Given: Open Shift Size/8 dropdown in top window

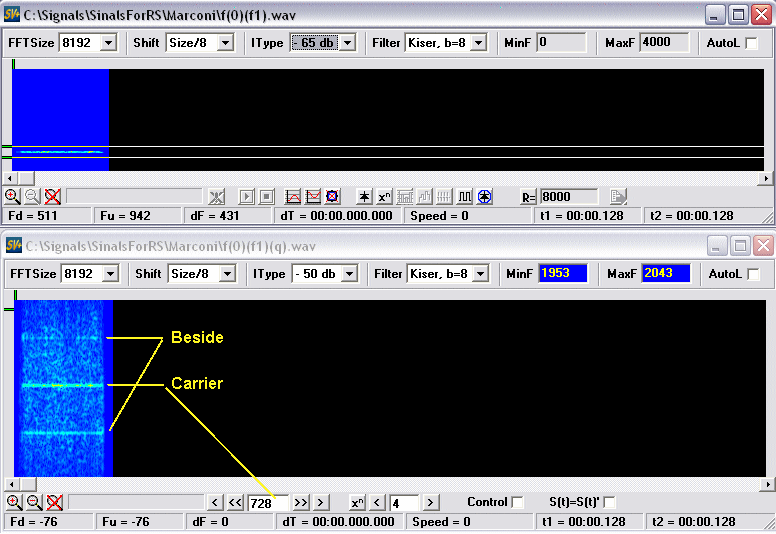Looking at the screenshot, I should [x=225, y=43].
